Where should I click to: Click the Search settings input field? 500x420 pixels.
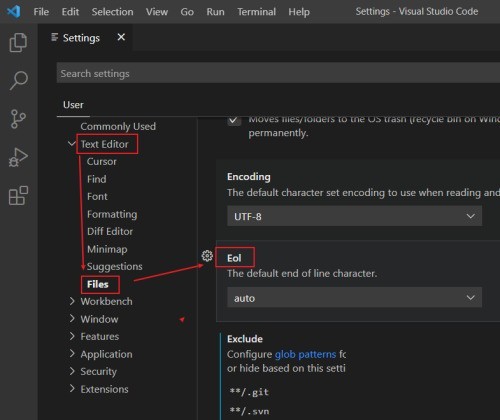point(278,73)
